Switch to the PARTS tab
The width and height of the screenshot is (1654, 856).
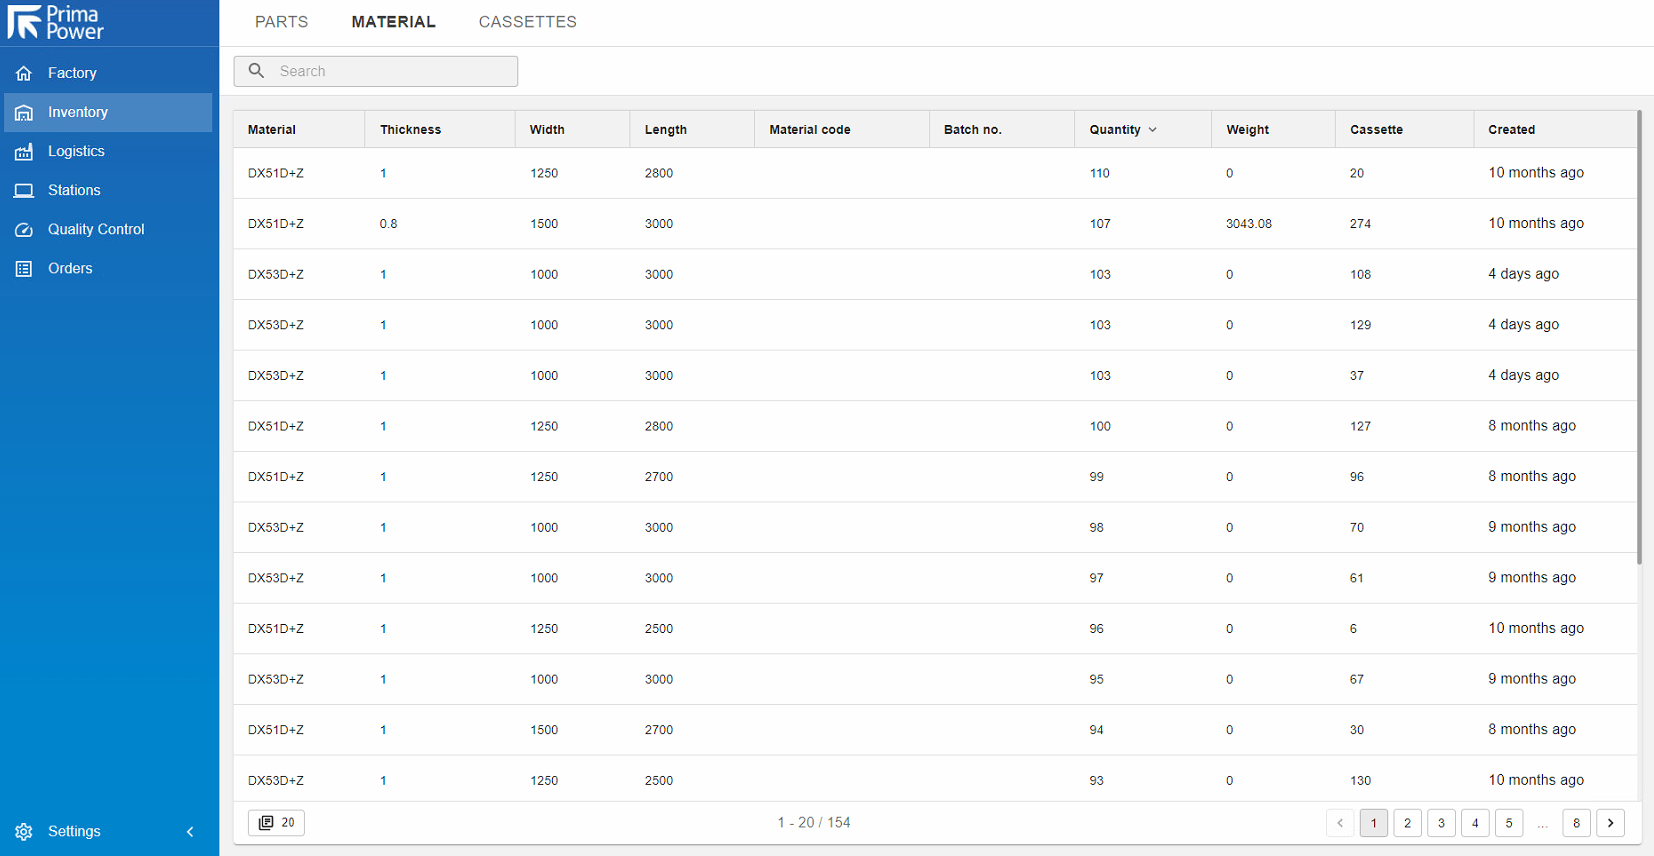point(281,22)
